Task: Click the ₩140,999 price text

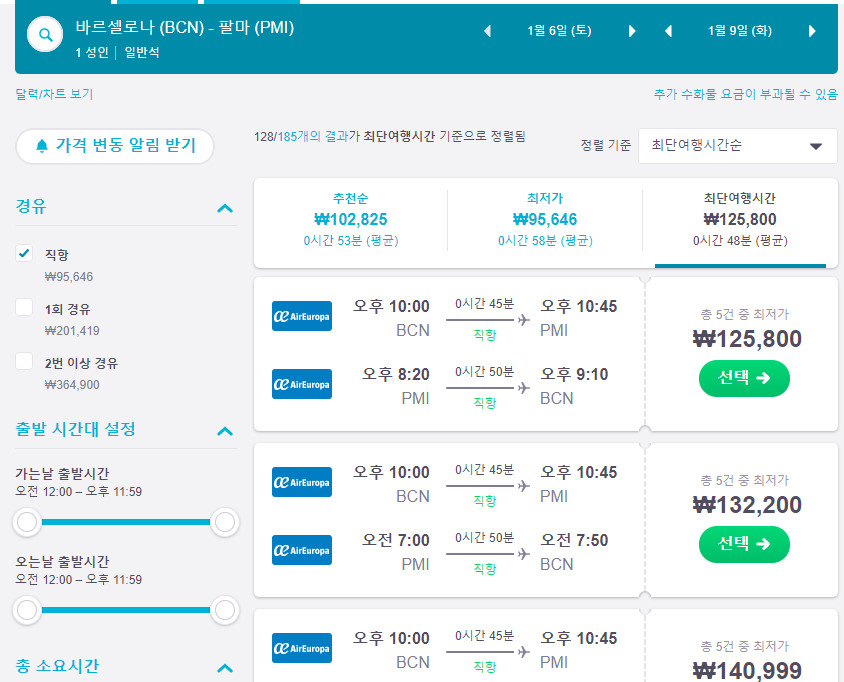Action: point(747,671)
